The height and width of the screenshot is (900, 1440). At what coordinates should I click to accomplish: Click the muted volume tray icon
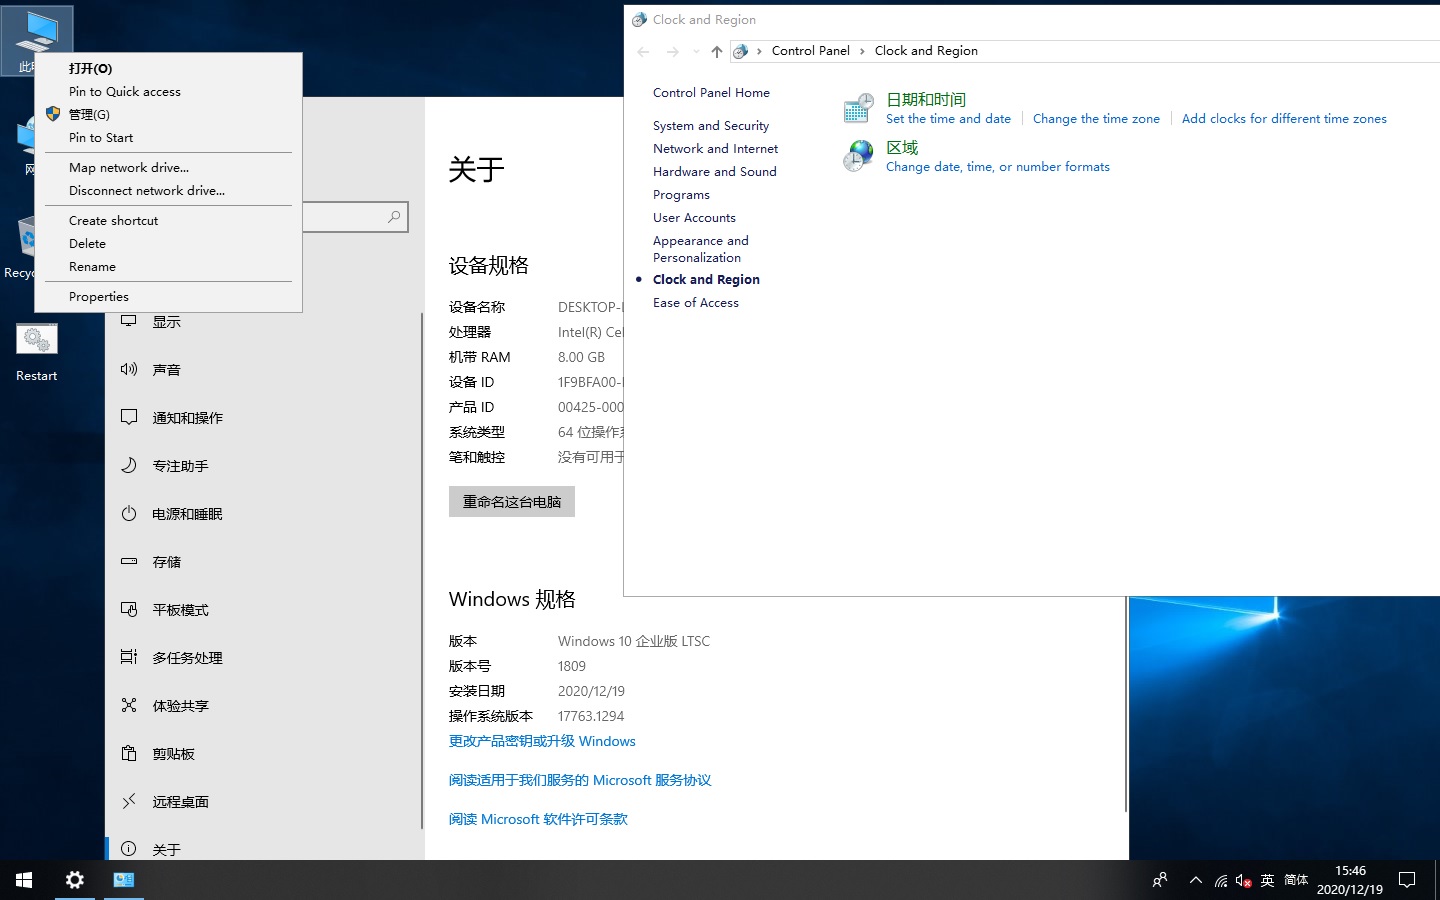coord(1244,881)
